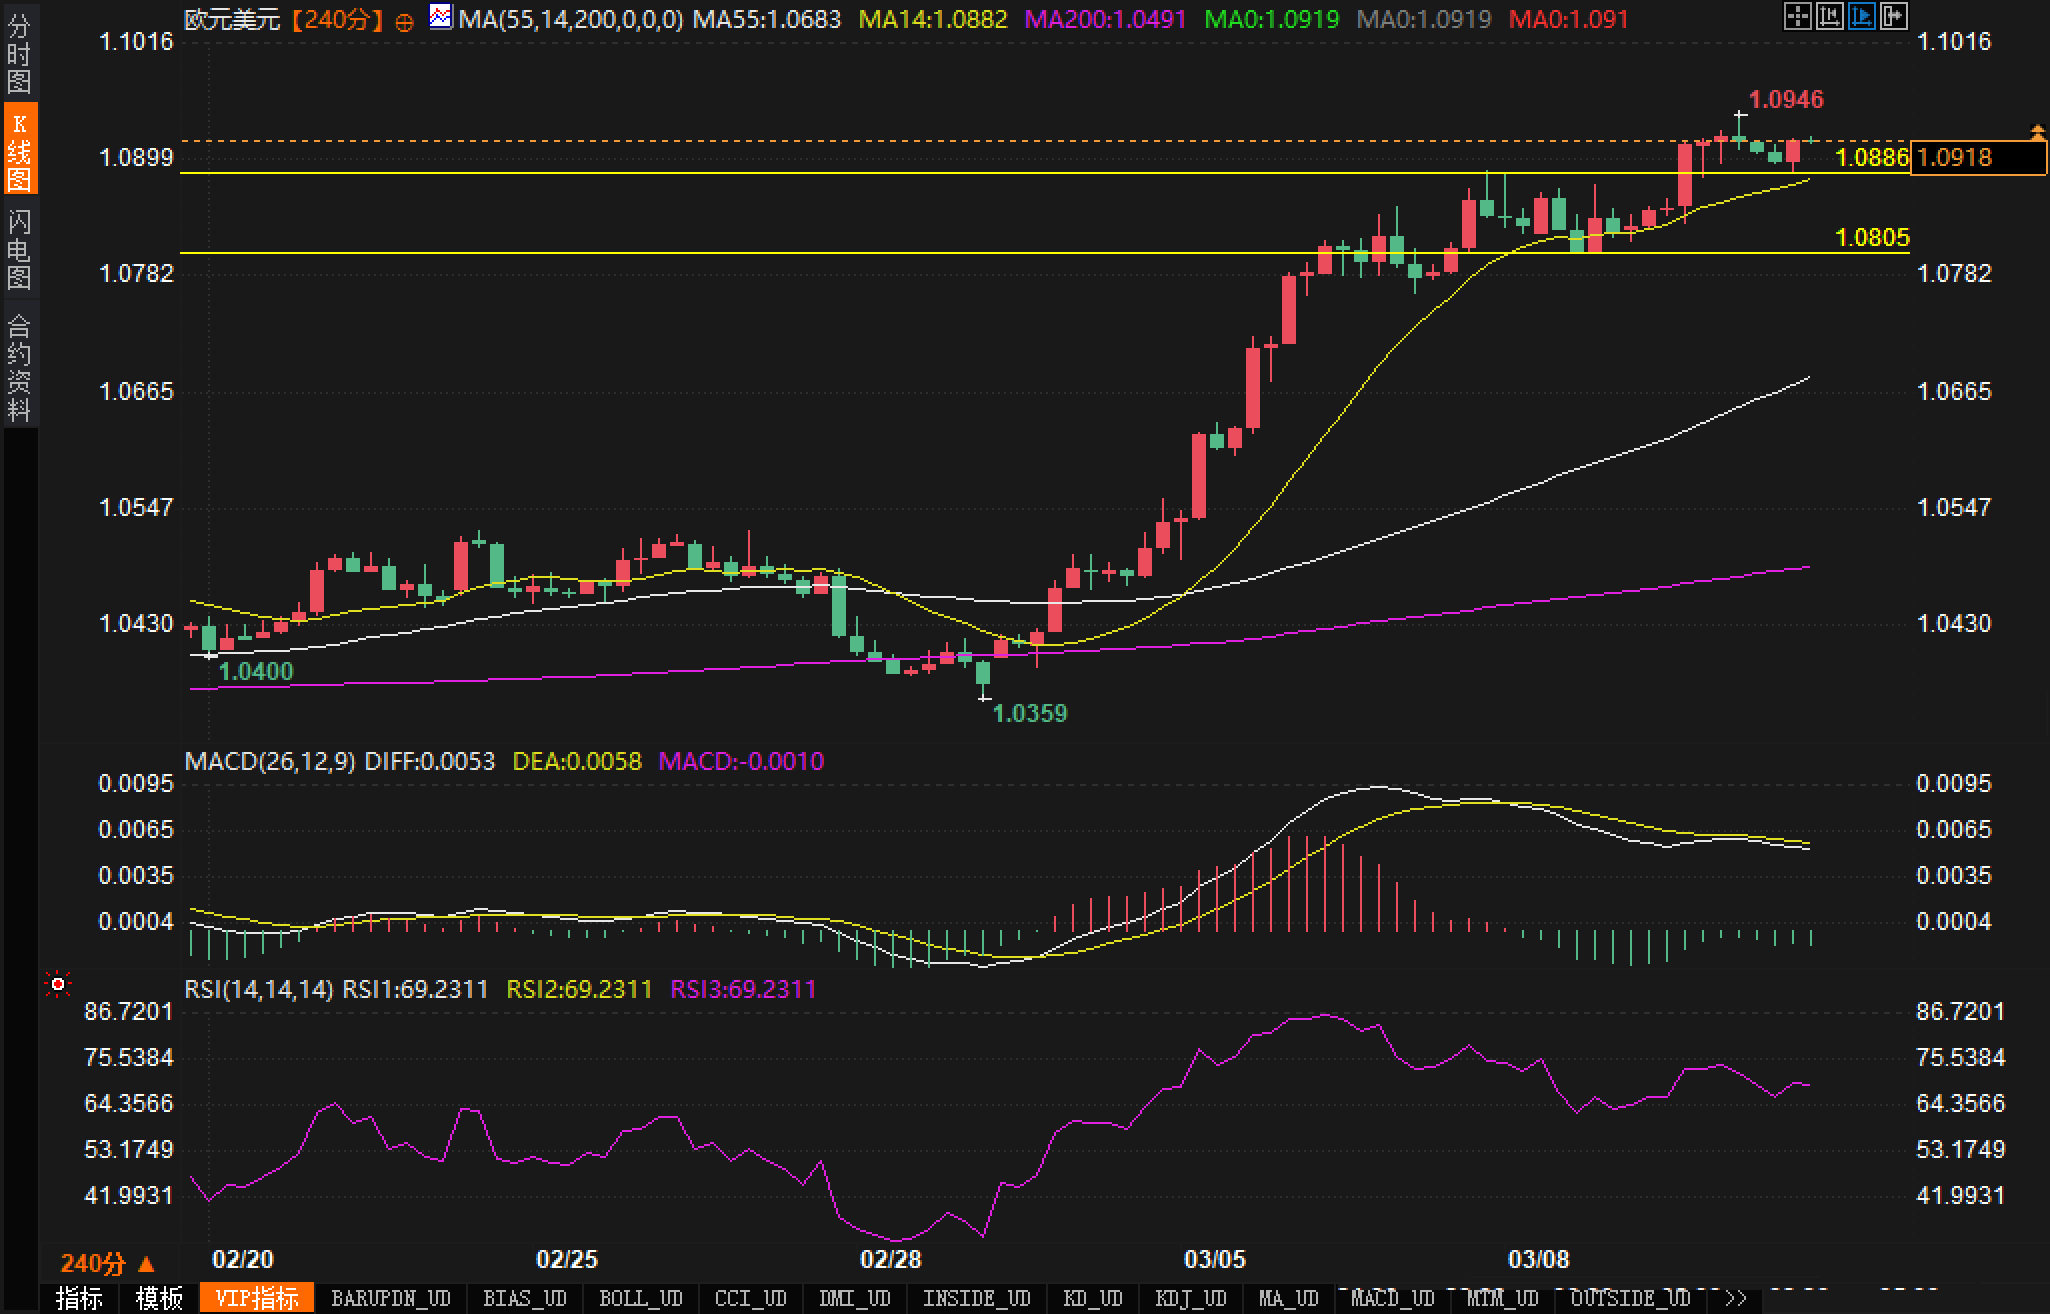The image size is (2050, 1314).
Task: Click the DEA:0.0058 value
Action: (577, 761)
